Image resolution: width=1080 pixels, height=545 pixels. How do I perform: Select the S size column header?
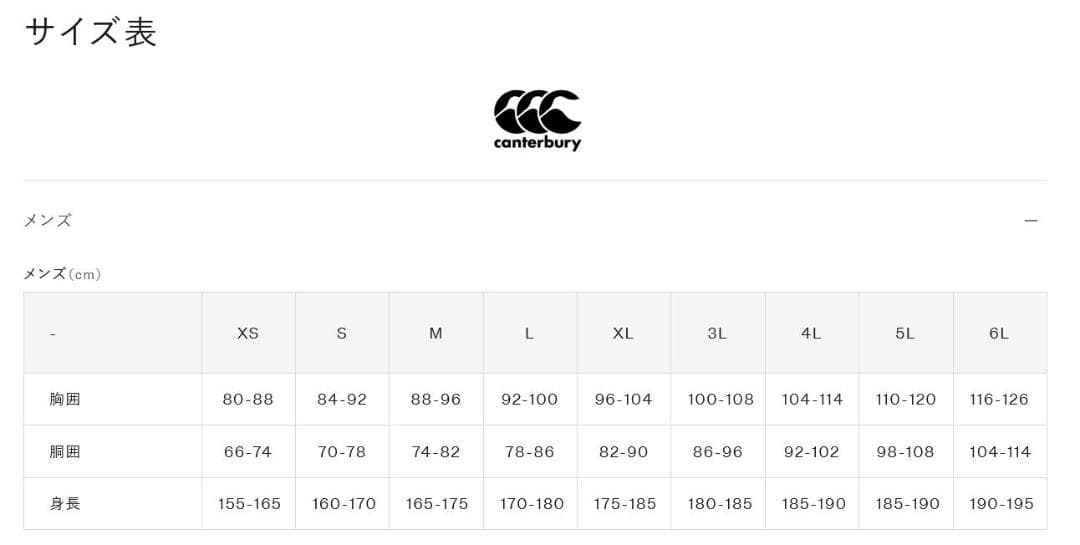point(342,333)
